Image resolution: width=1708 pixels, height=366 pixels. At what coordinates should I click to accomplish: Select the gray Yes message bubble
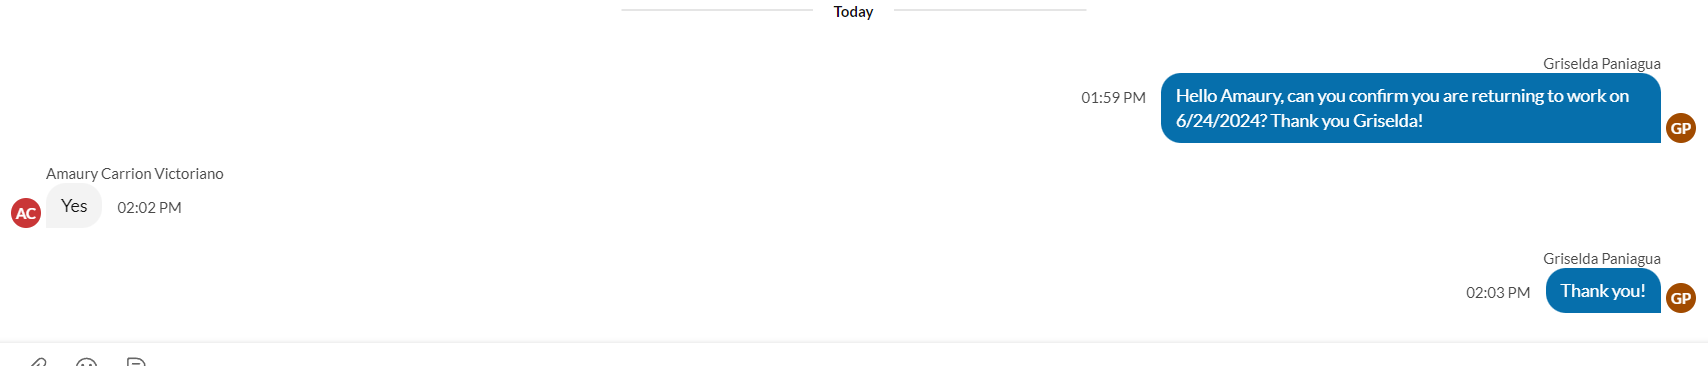[x=74, y=206]
